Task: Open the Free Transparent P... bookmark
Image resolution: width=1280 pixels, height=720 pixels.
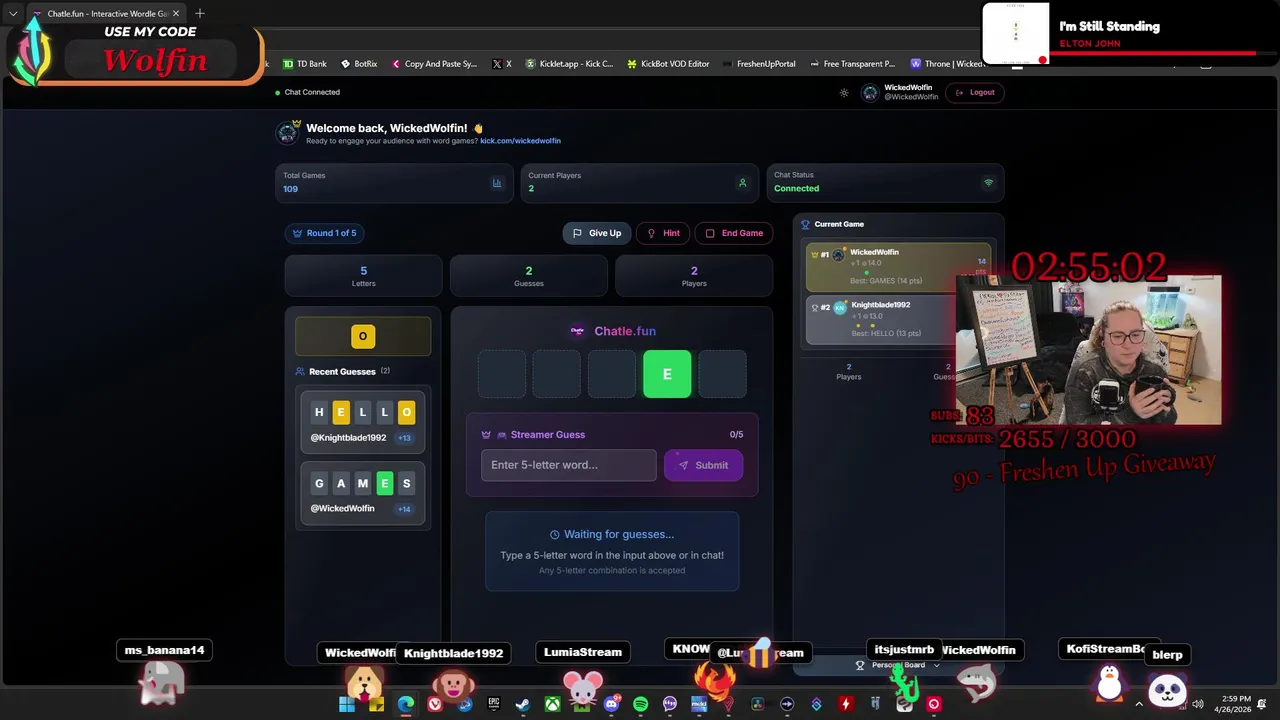Action: [x=852, y=63]
